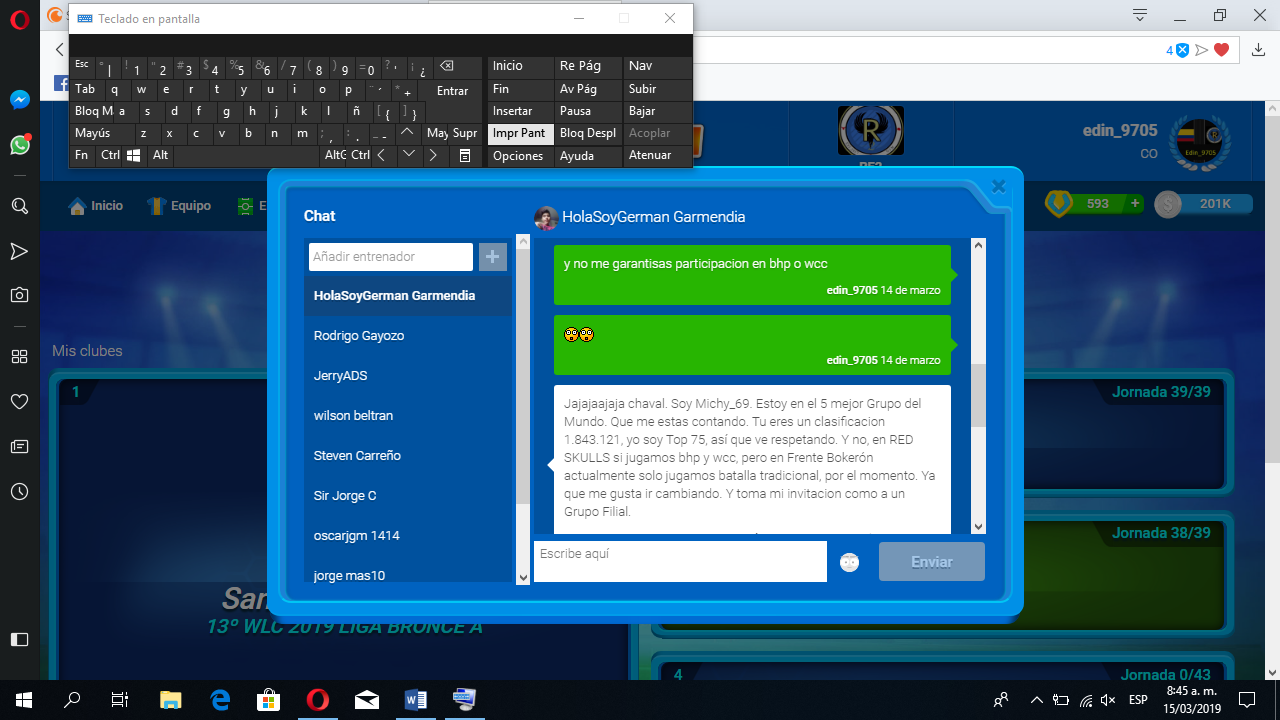Open the Microsoft Store taskbar icon

tap(268, 699)
